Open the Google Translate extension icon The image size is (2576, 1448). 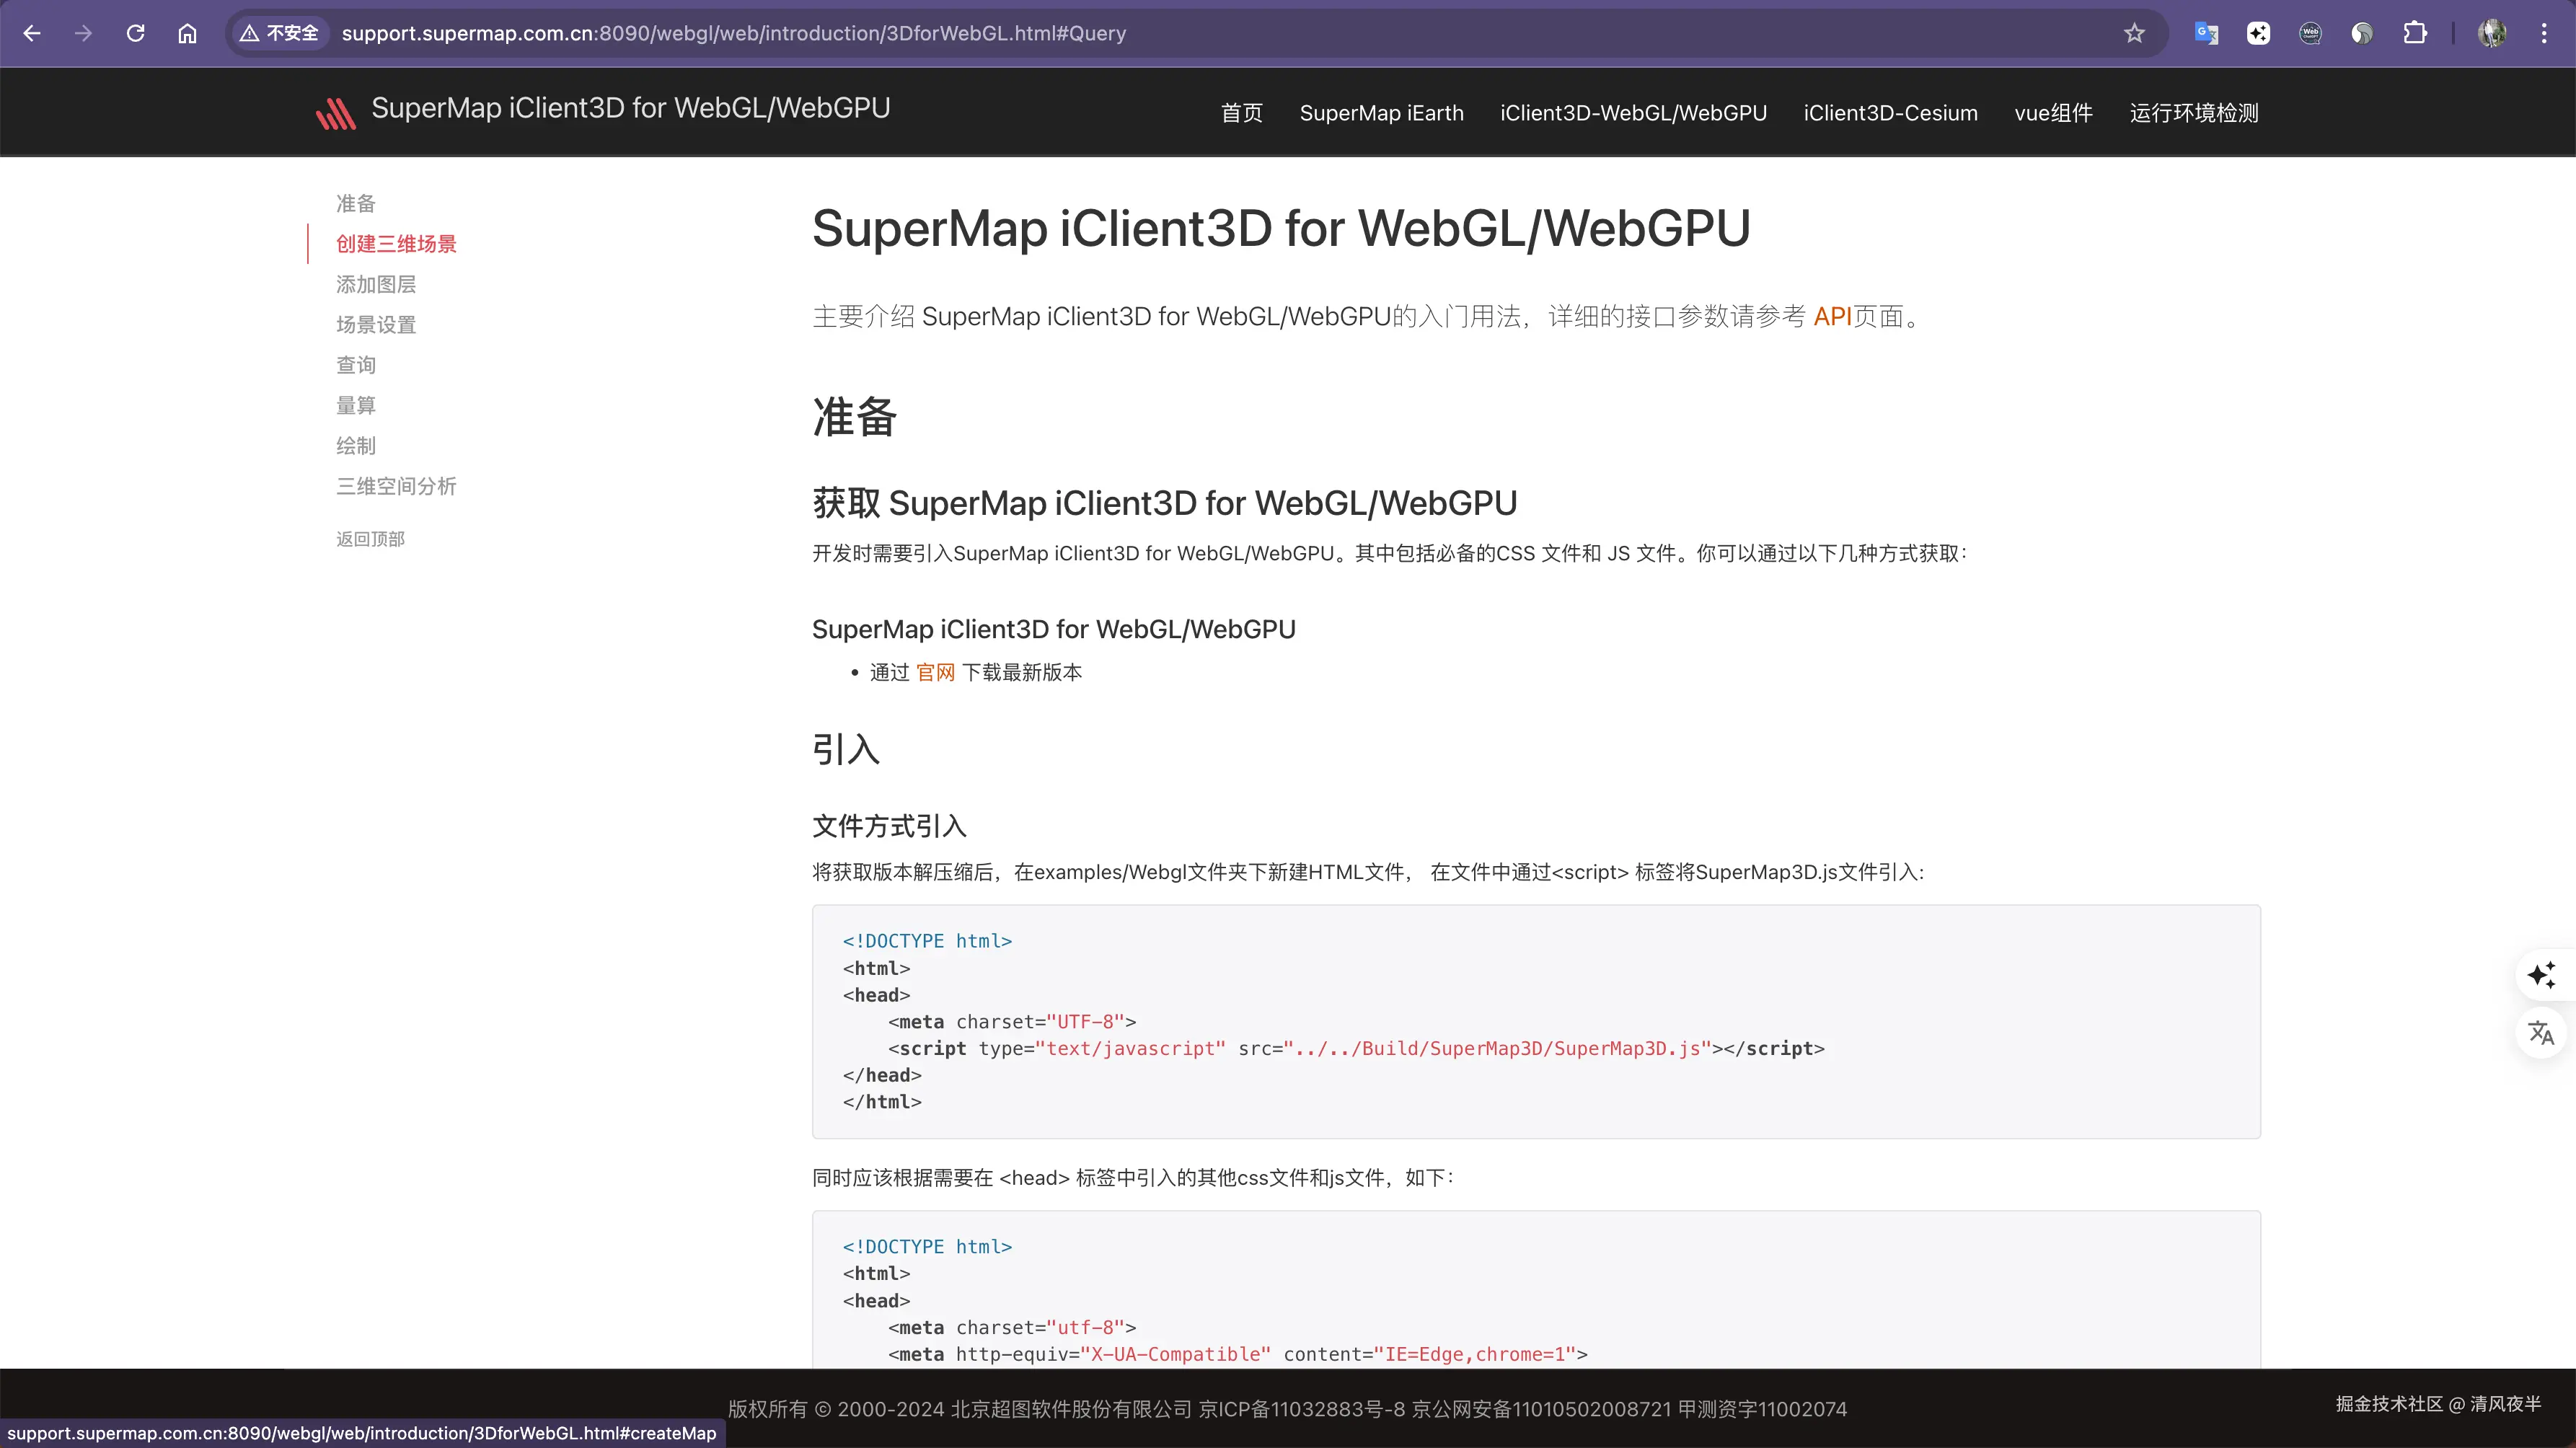2206,33
